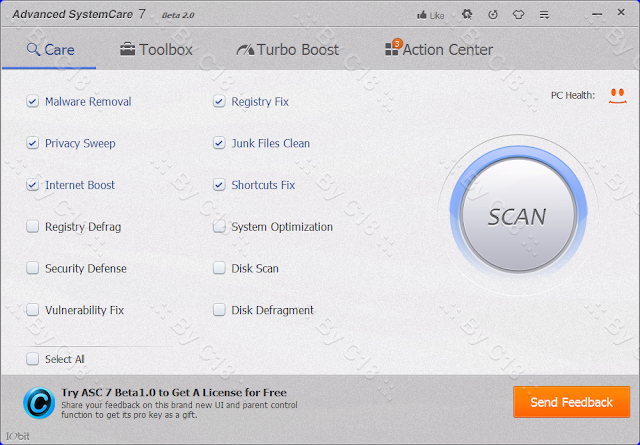Enable Vulnerability Fix
The height and width of the screenshot is (445, 640).
(33, 309)
